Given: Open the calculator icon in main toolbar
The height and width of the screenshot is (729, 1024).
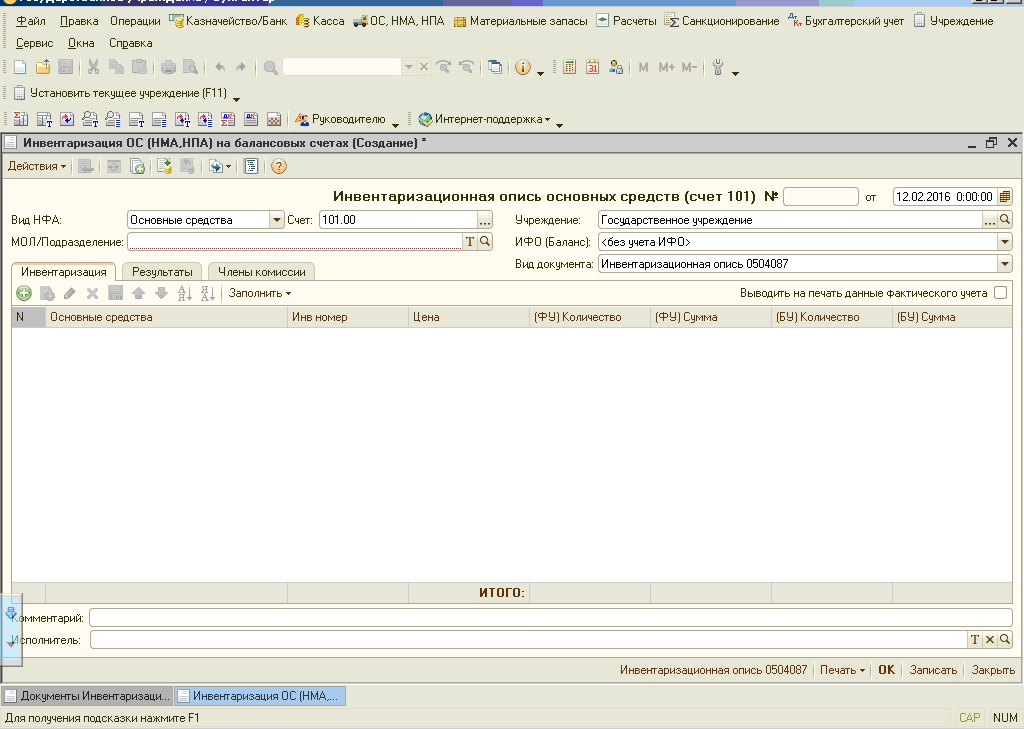Looking at the screenshot, I should tap(570, 67).
